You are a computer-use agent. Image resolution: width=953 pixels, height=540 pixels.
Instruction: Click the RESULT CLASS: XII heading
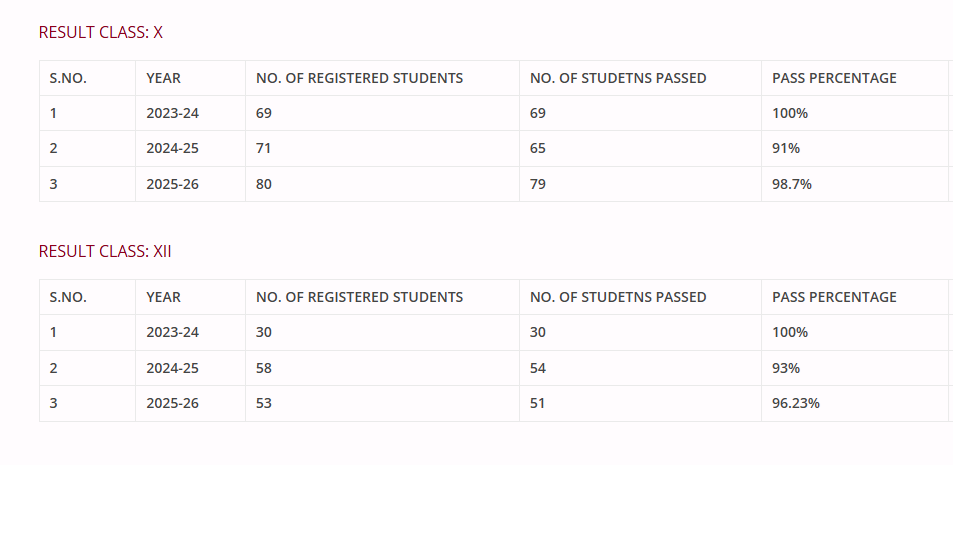click(x=105, y=251)
